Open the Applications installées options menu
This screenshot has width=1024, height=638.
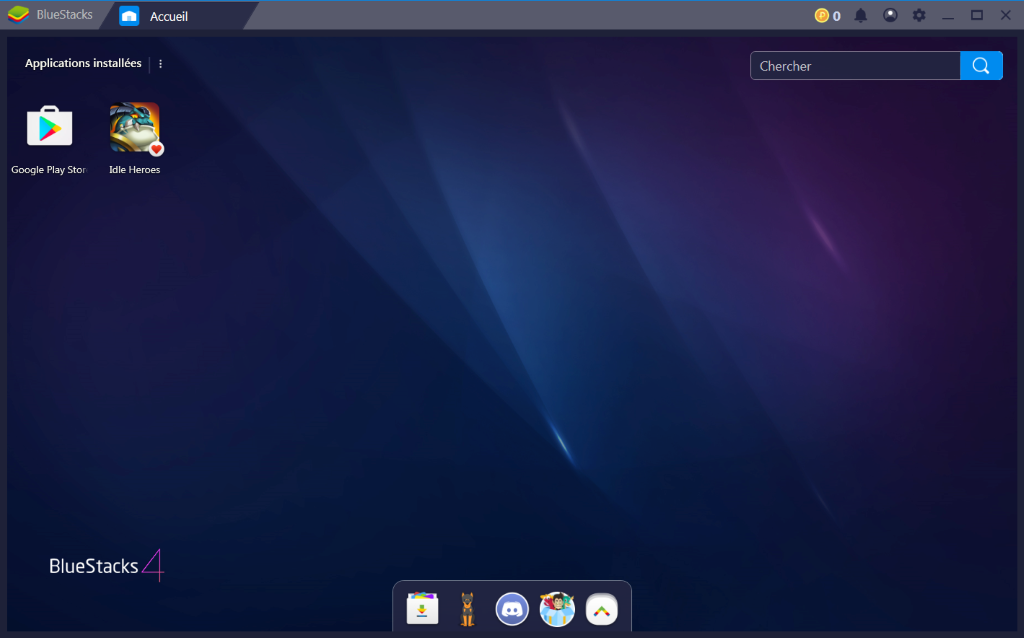pos(161,64)
